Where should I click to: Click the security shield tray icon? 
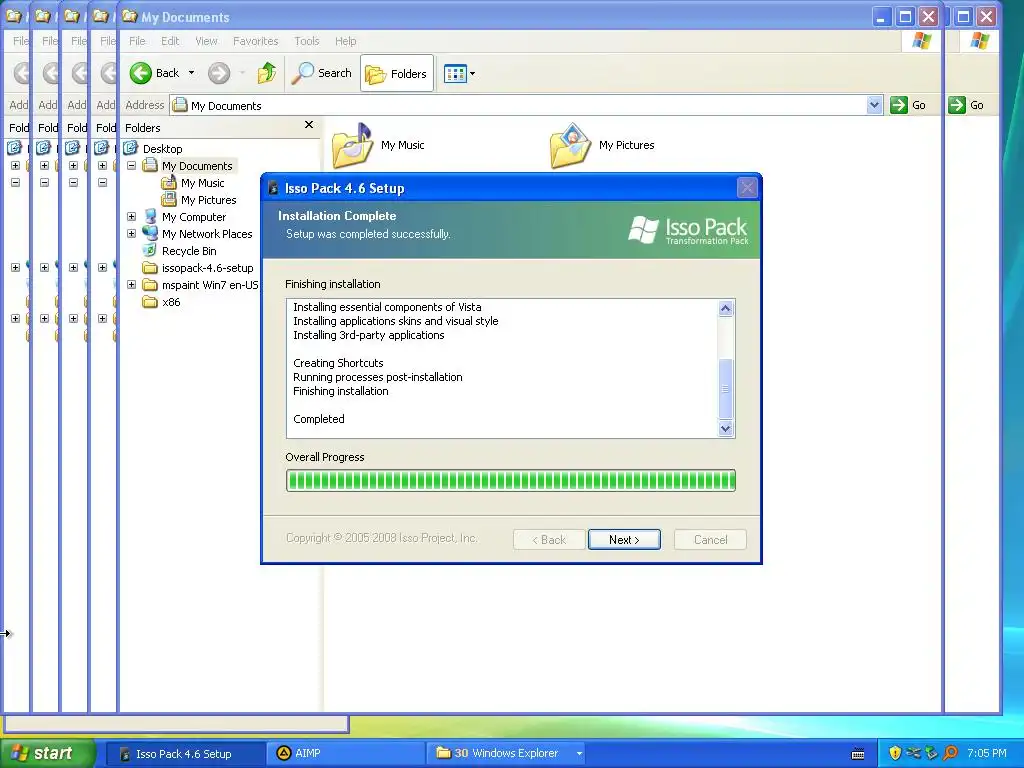pyautogui.click(x=895, y=753)
